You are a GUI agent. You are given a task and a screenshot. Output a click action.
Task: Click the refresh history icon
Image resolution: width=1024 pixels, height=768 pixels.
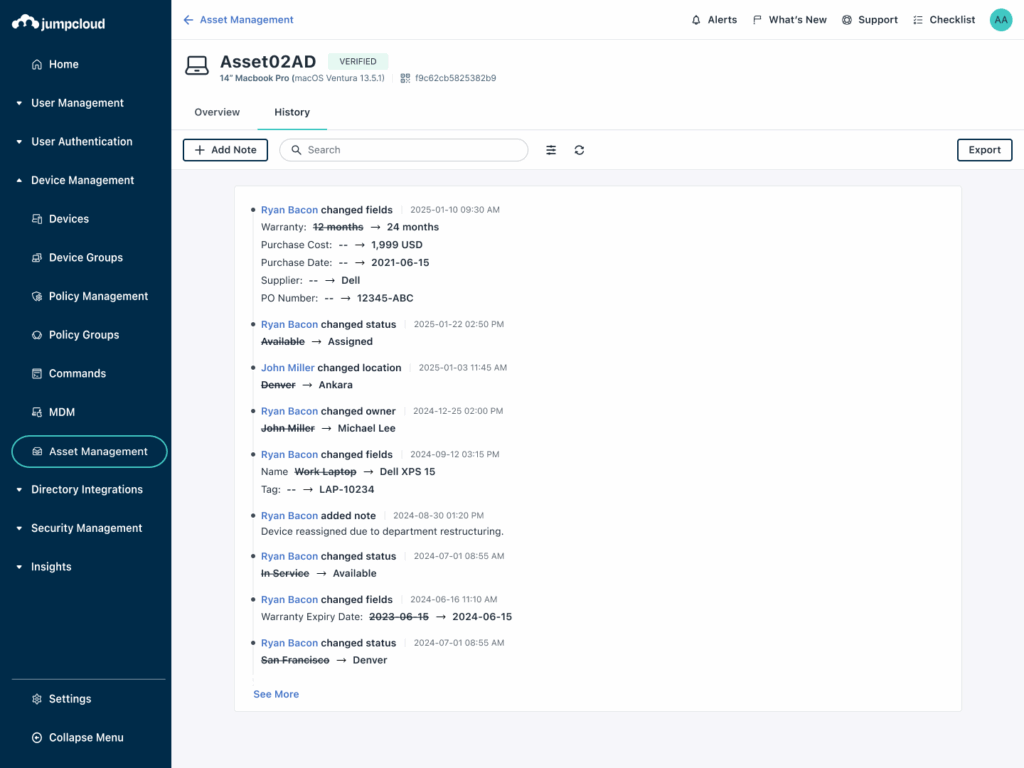click(x=579, y=150)
